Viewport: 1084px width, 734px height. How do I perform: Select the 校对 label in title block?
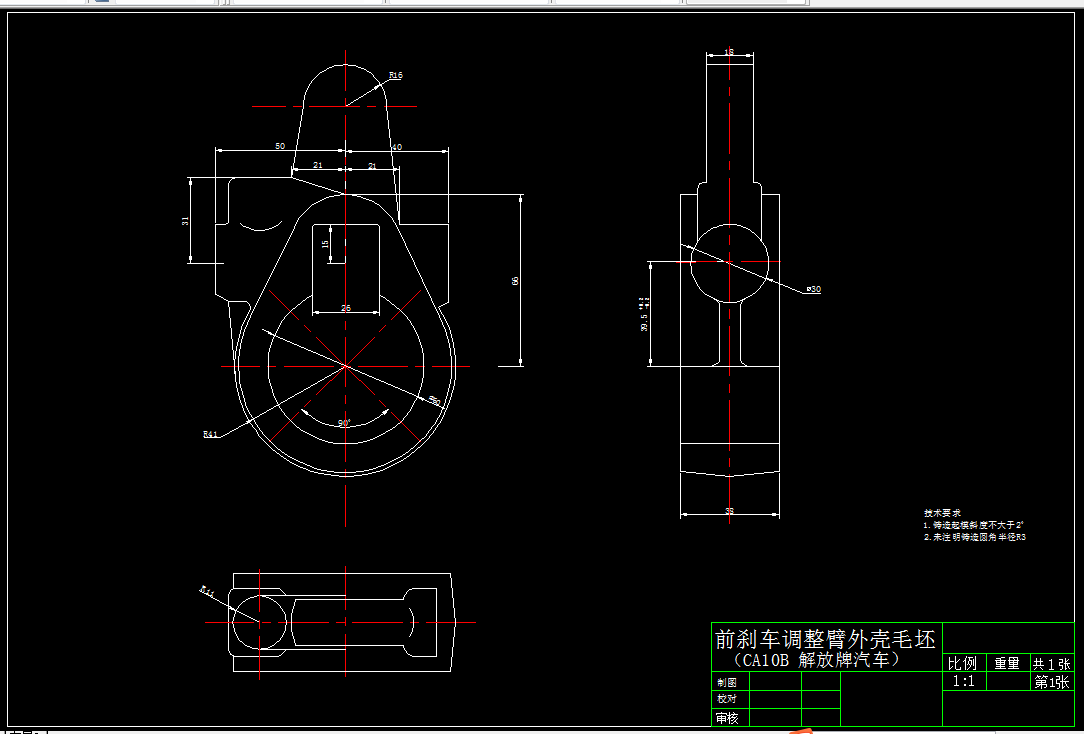727,699
